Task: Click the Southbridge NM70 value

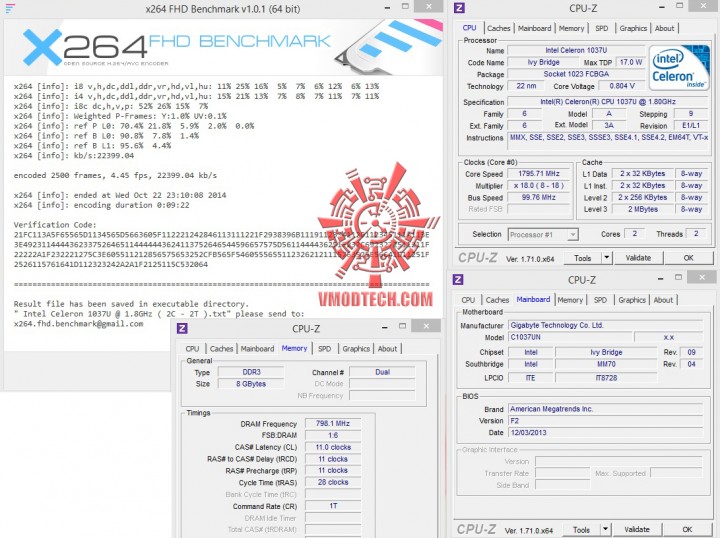Action: point(606,364)
